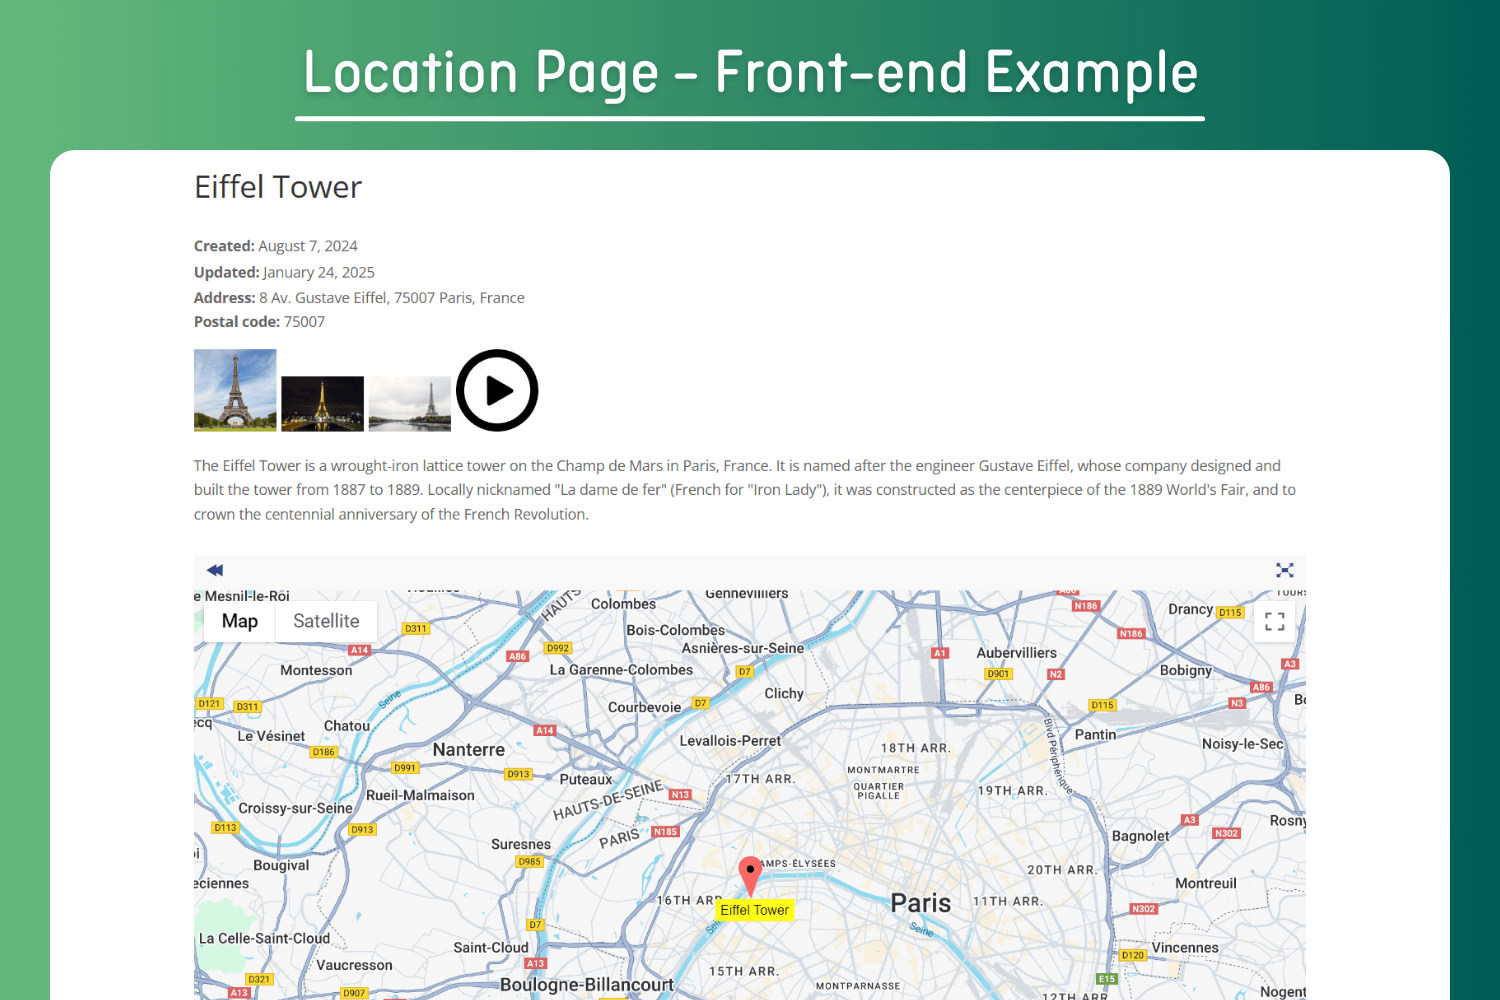Click the Vincennes label on map
The image size is (1500, 1000).
click(x=1185, y=948)
